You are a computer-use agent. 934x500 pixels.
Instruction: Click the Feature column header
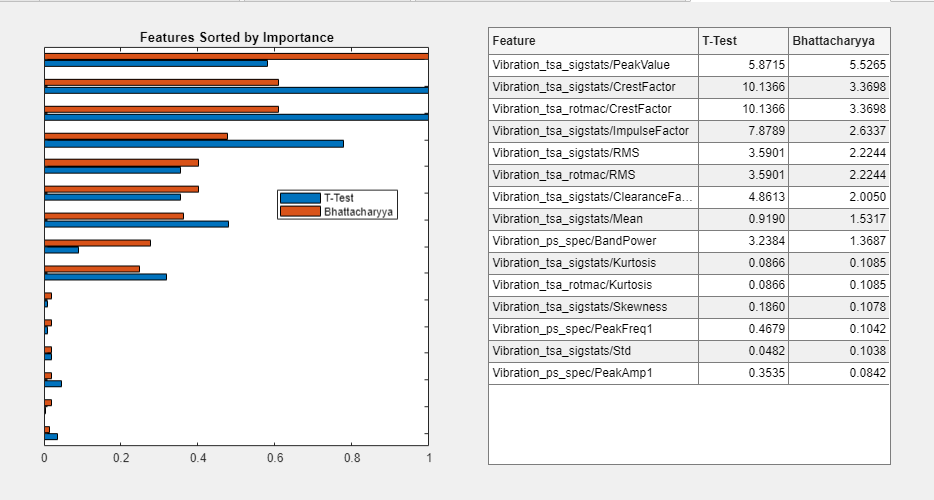[593, 41]
